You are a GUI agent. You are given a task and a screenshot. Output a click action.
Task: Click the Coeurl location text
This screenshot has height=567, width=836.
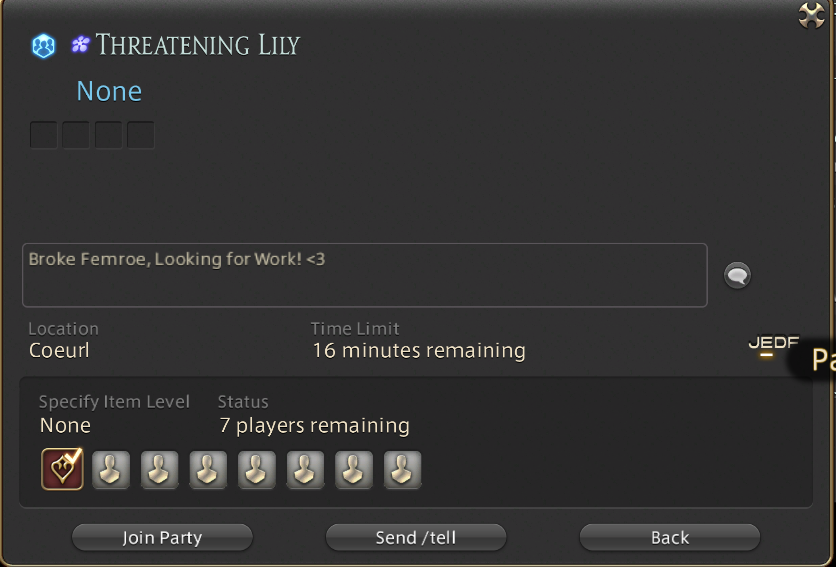(x=59, y=350)
